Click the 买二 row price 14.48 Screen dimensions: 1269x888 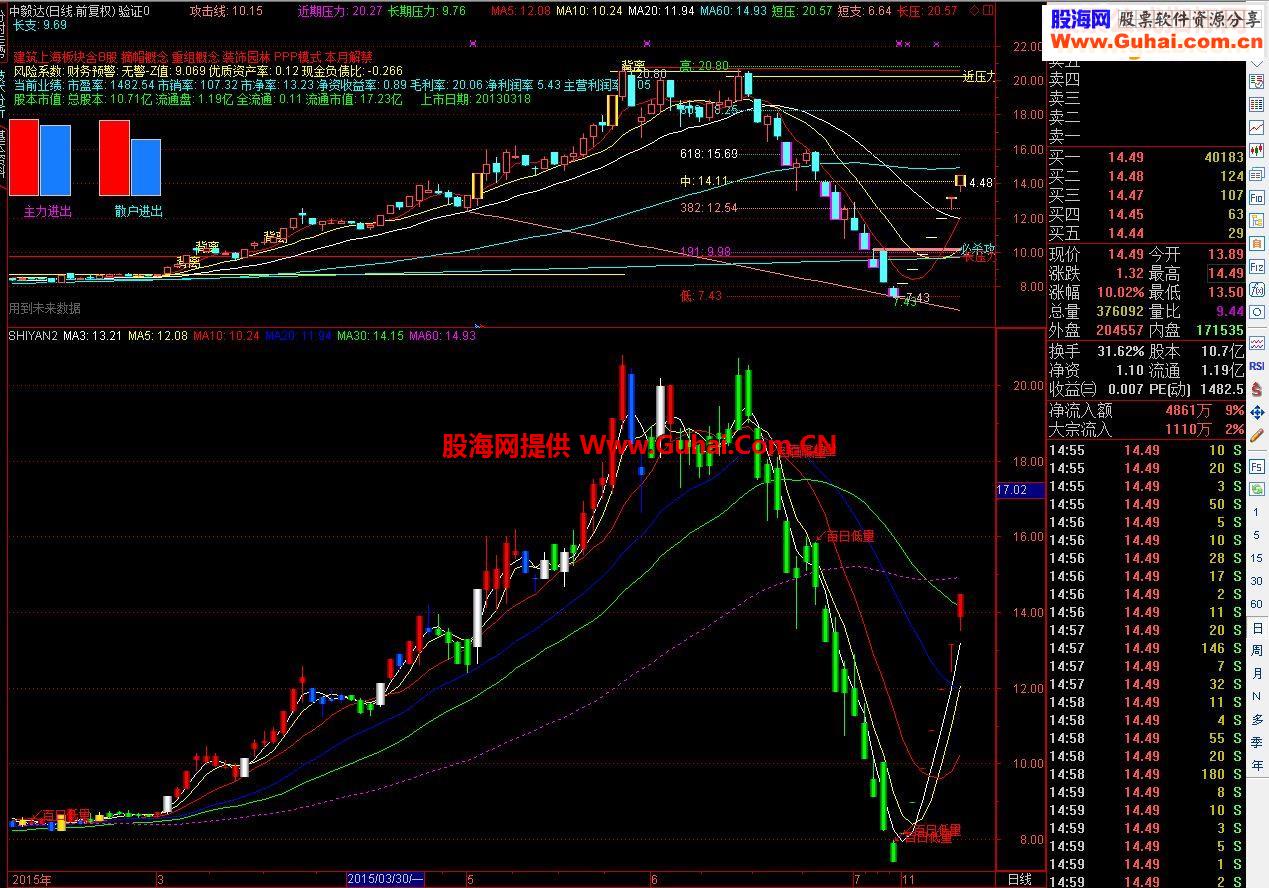point(1126,176)
